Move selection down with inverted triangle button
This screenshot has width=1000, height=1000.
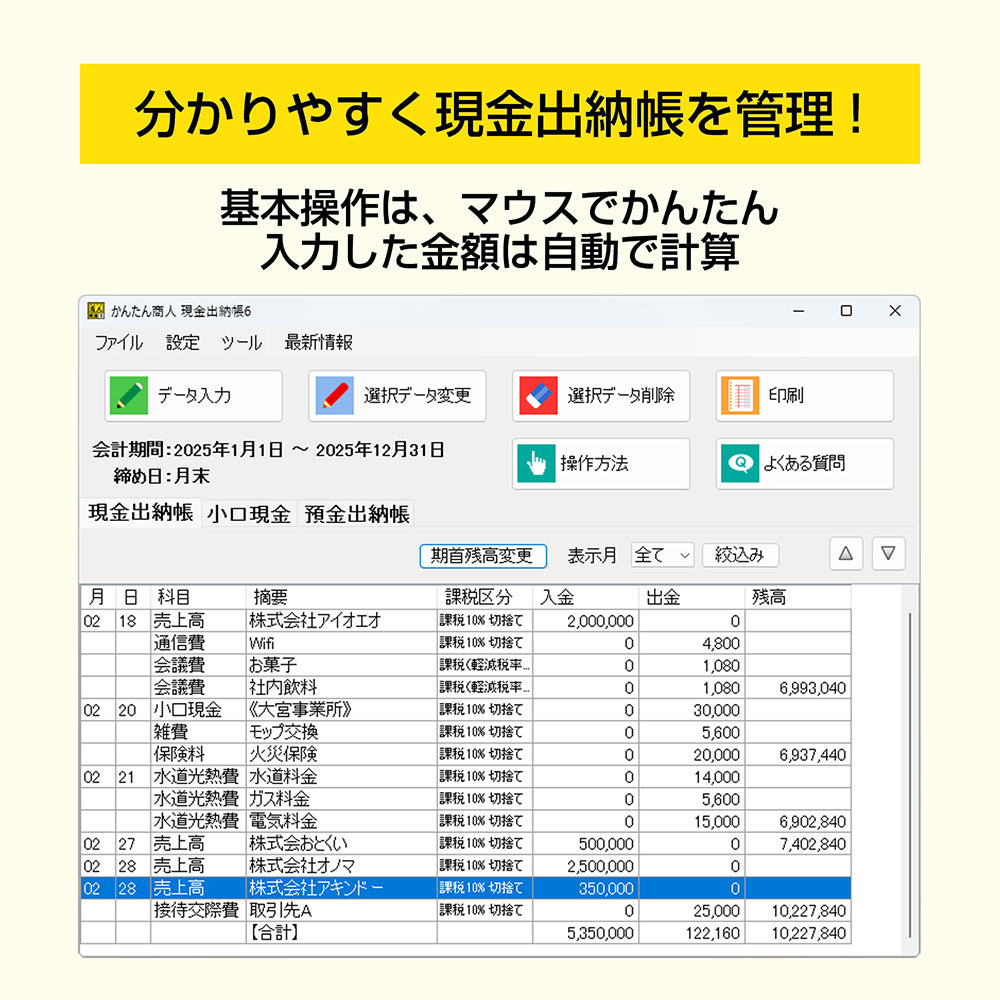click(x=888, y=554)
